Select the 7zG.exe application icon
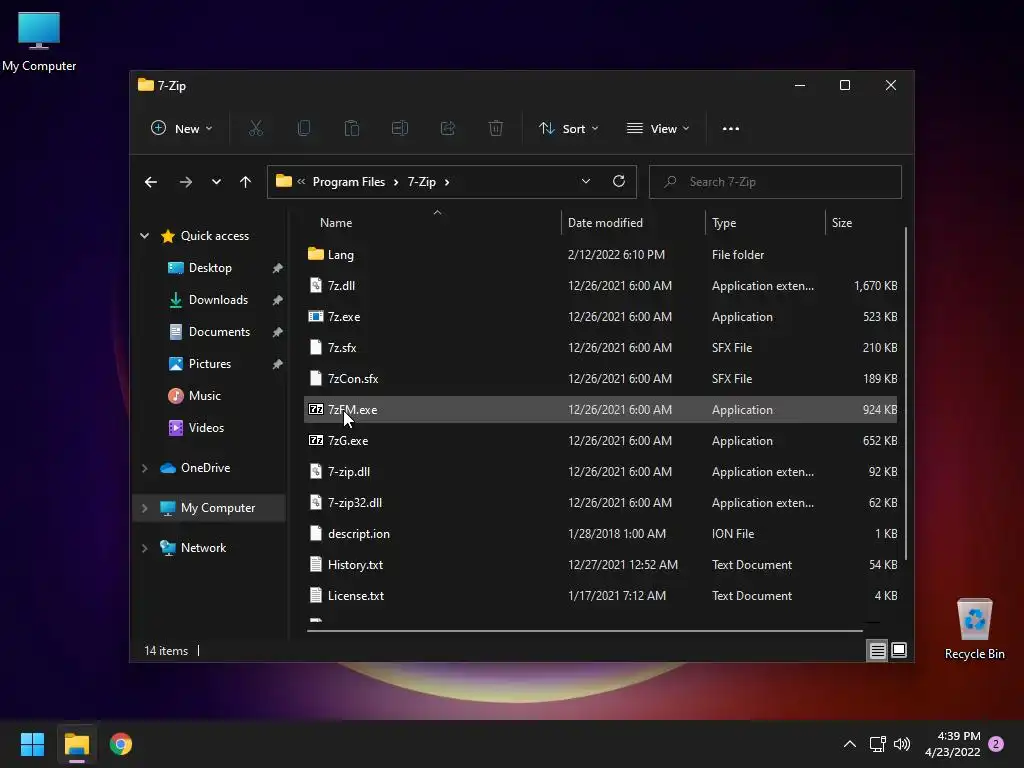1024x768 pixels. tap(315, 440)
